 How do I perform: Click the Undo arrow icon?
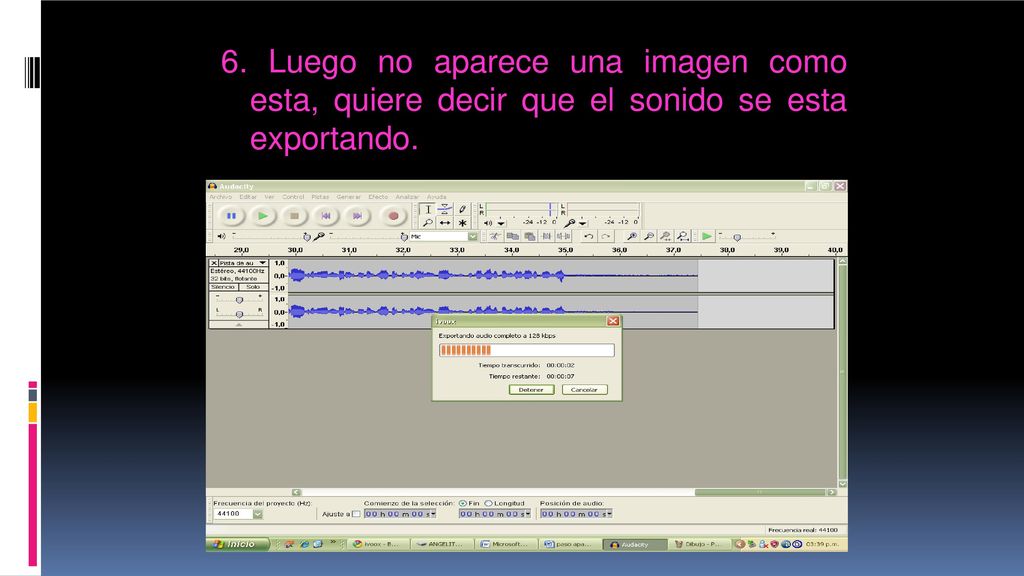pos(588,236)
